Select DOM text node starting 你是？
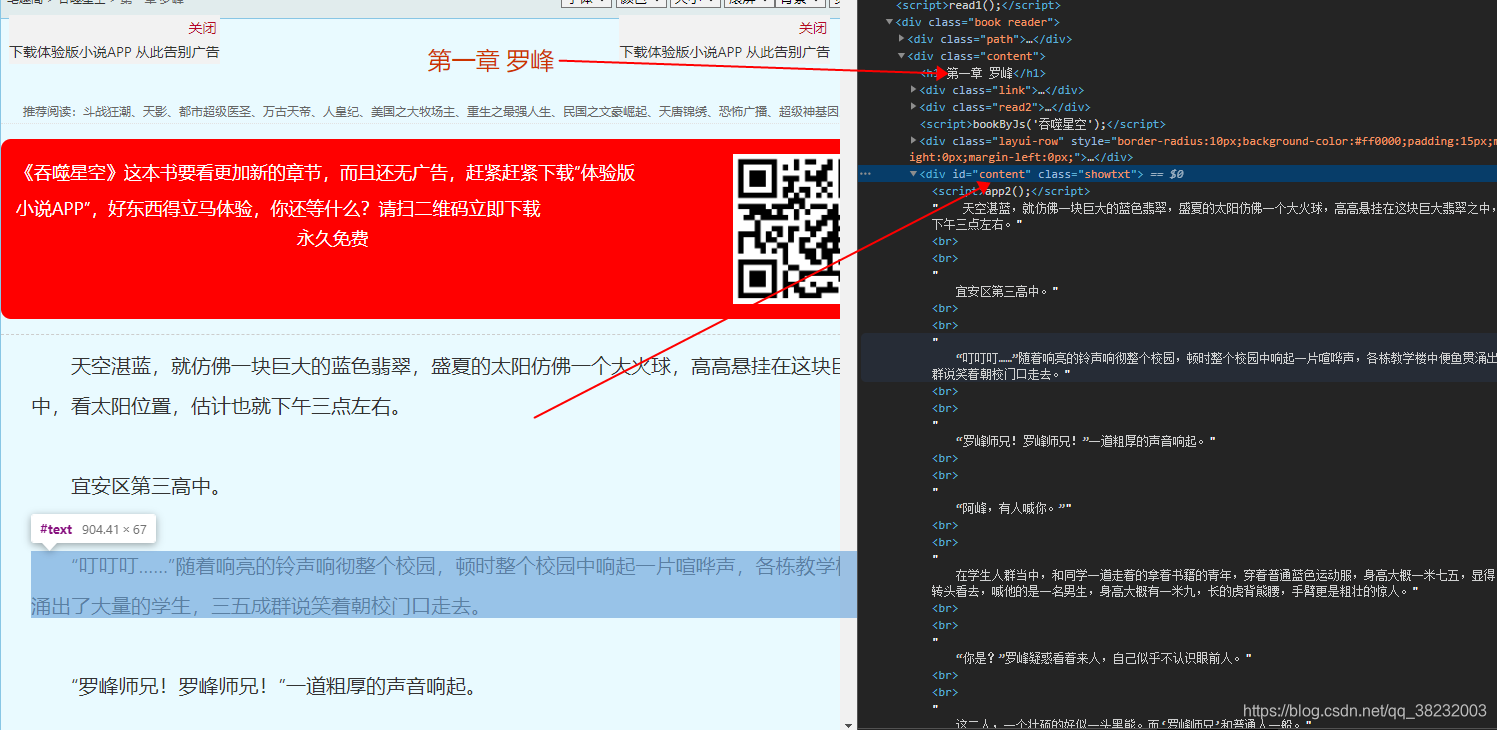 (x=1104, y=658)
